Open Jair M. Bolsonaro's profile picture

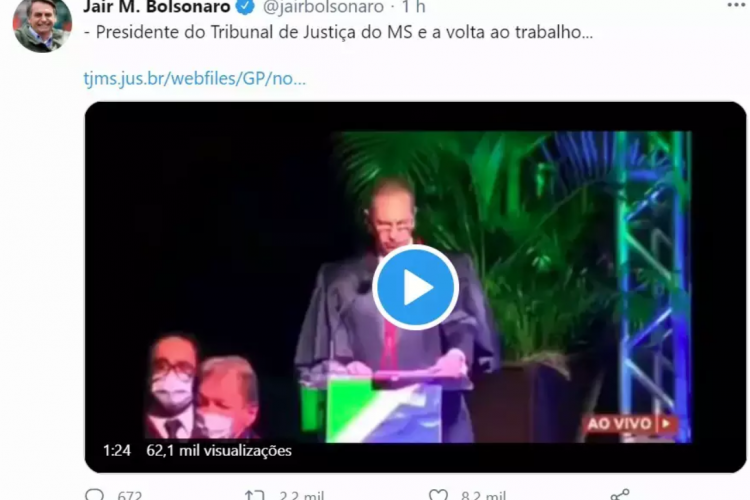(x=42, y=24)
